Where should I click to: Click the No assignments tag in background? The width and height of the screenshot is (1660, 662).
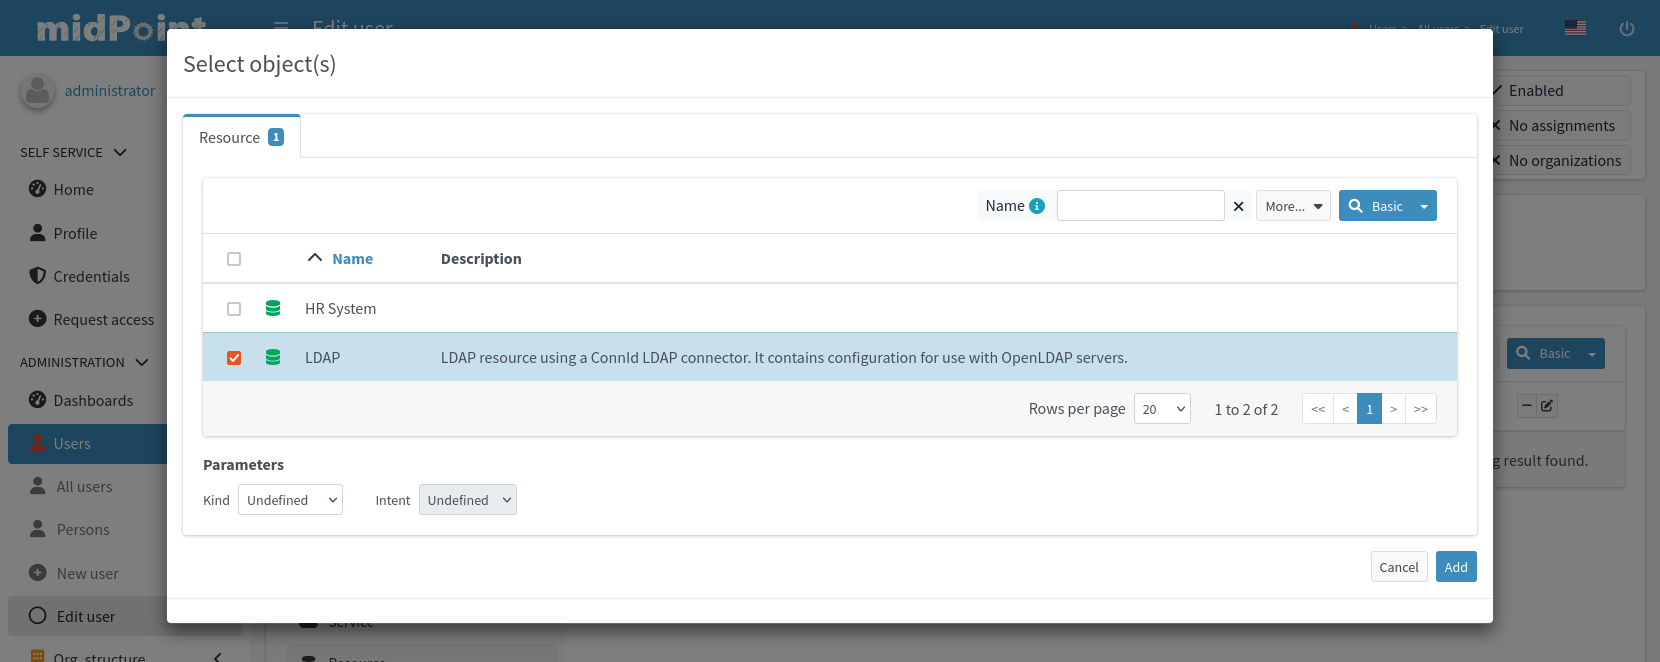point(1561,126)
